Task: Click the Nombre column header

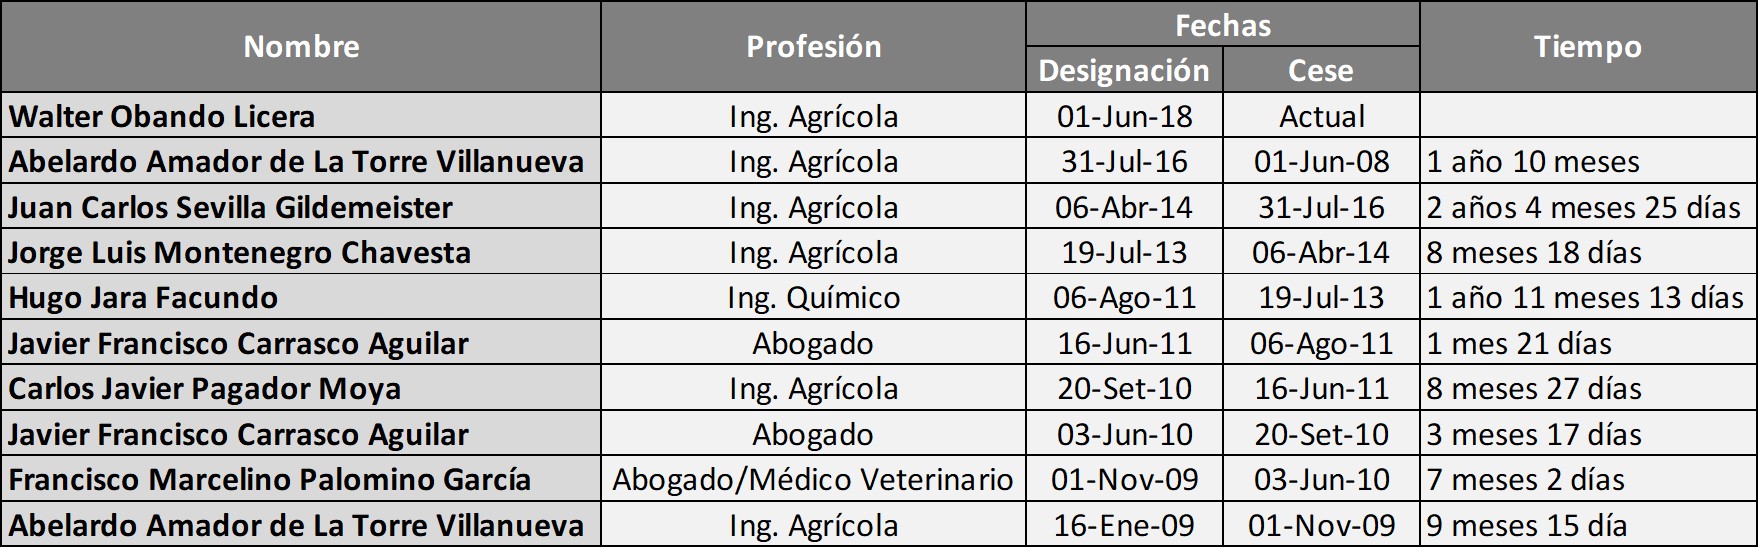Action: pyautogui.click(x=301, y=47)
